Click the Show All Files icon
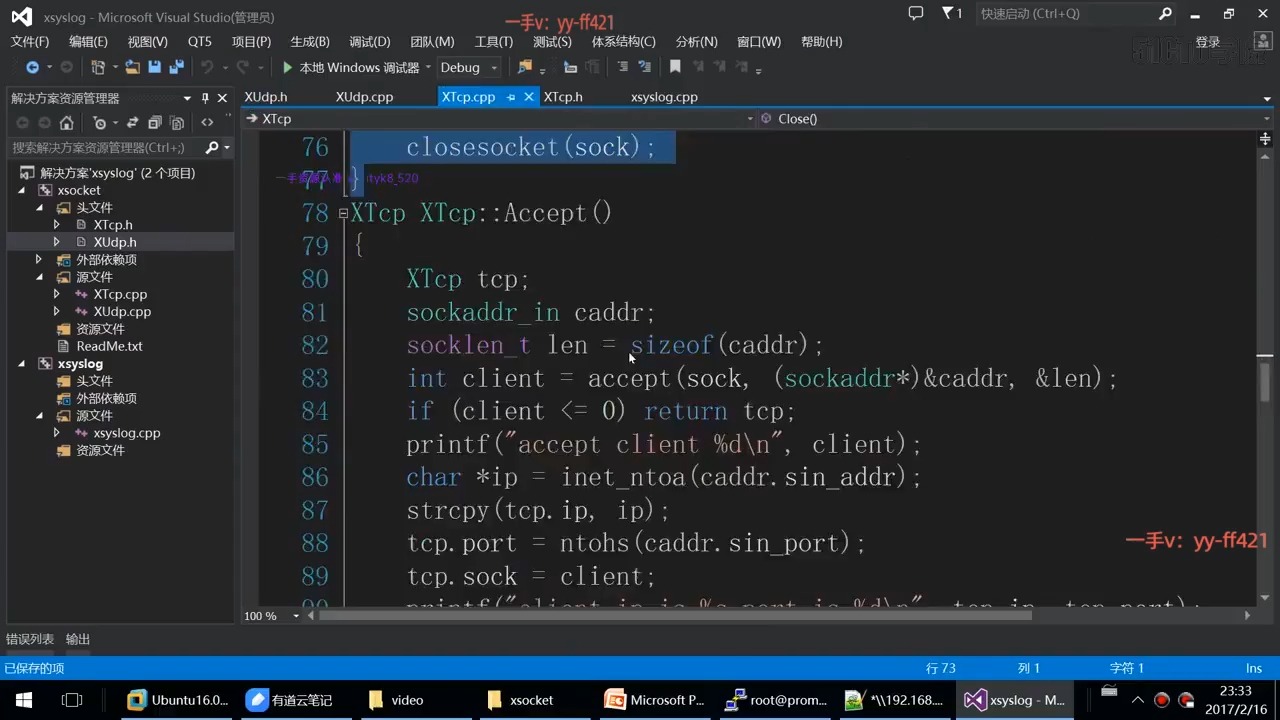The height and width of the screenshot is (720, 1280). pyautogui.click(x=177, y=123)
